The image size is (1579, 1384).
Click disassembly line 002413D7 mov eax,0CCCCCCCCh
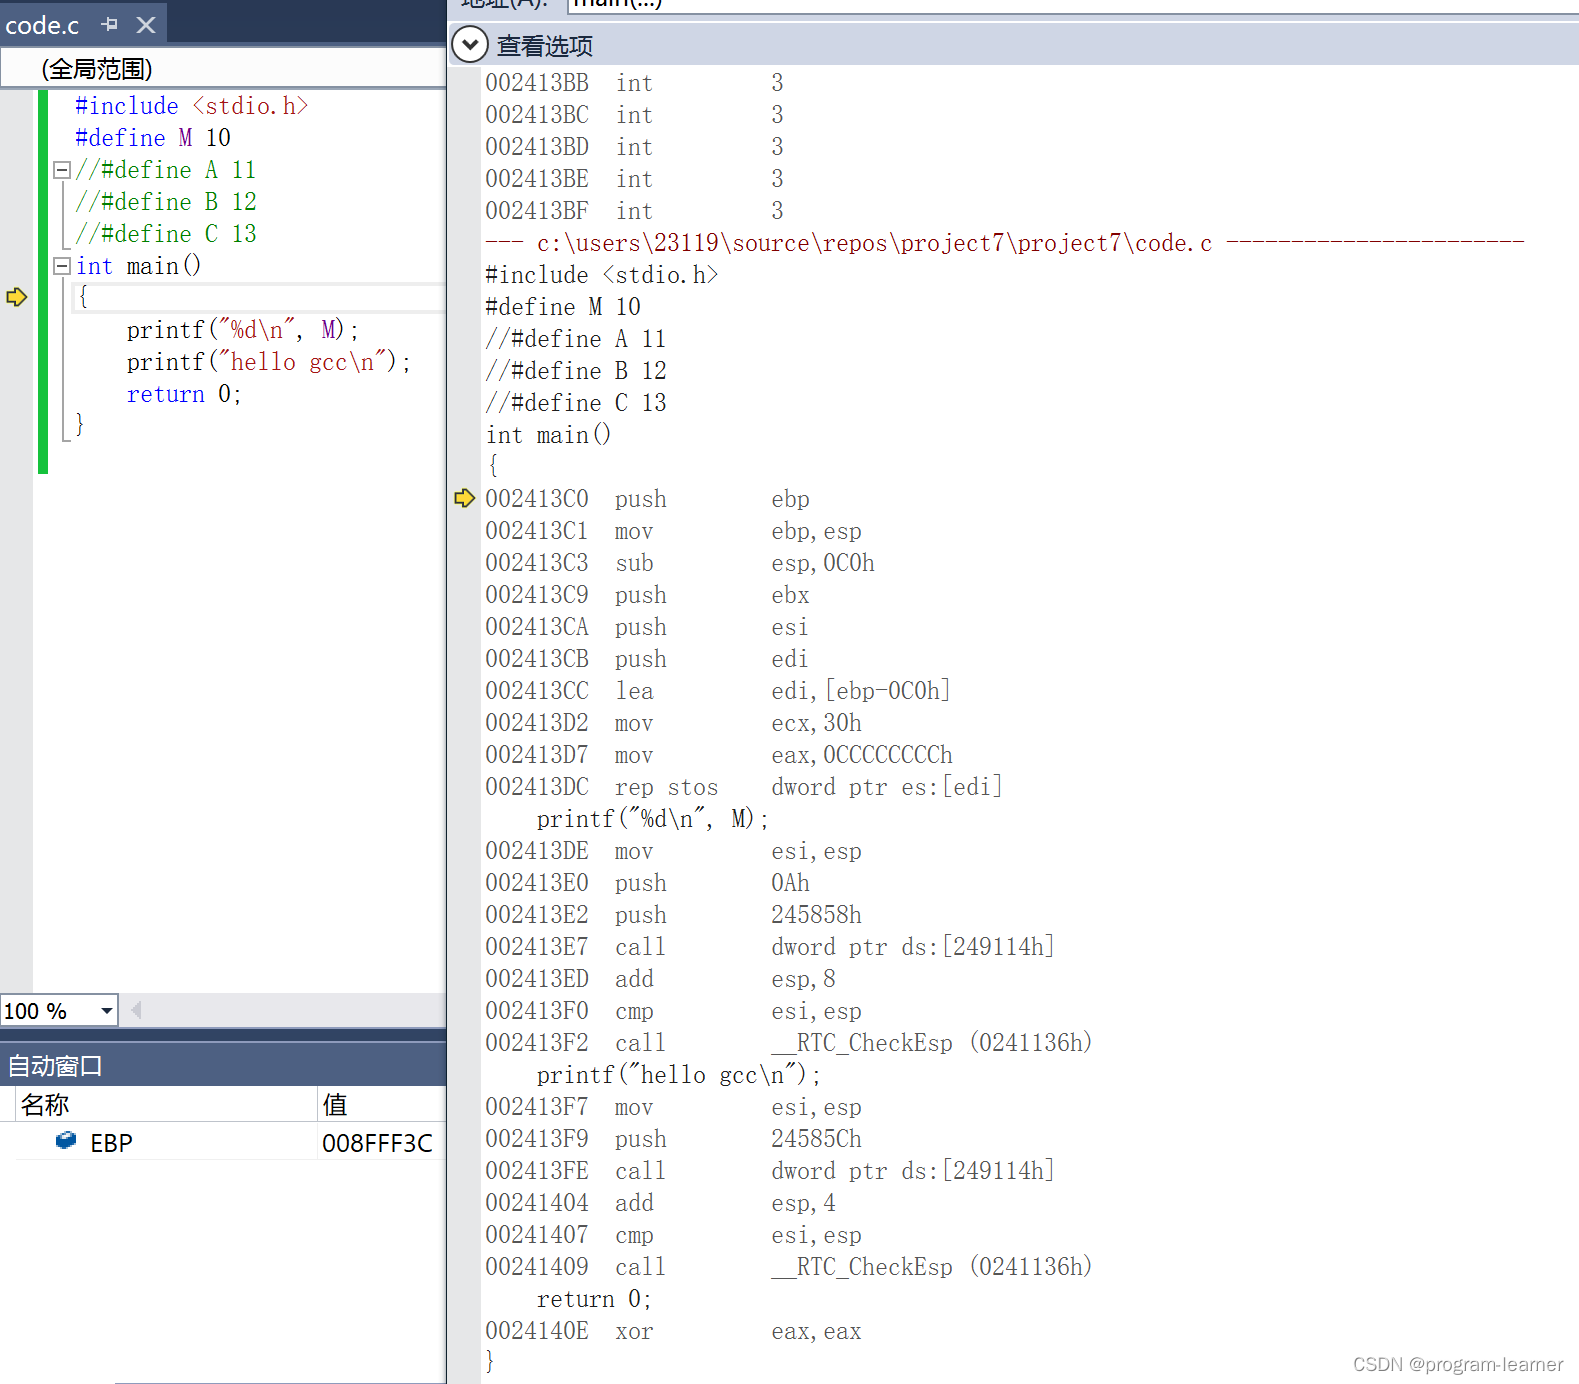click(x=719, y=755)
